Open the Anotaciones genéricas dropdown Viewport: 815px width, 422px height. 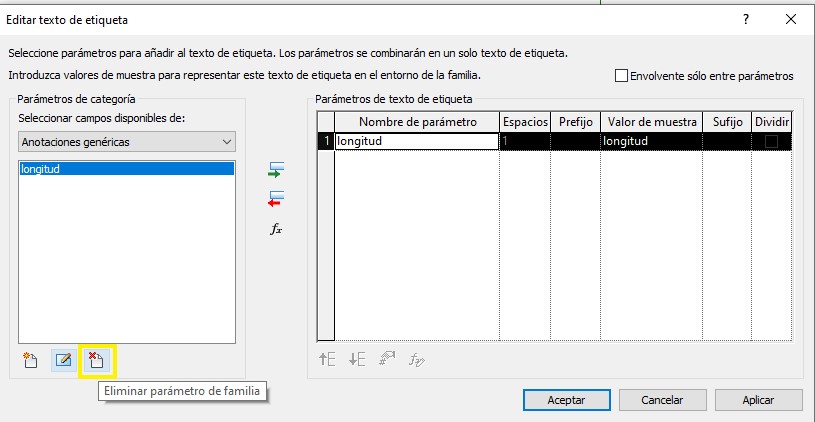tap(127, 142)
